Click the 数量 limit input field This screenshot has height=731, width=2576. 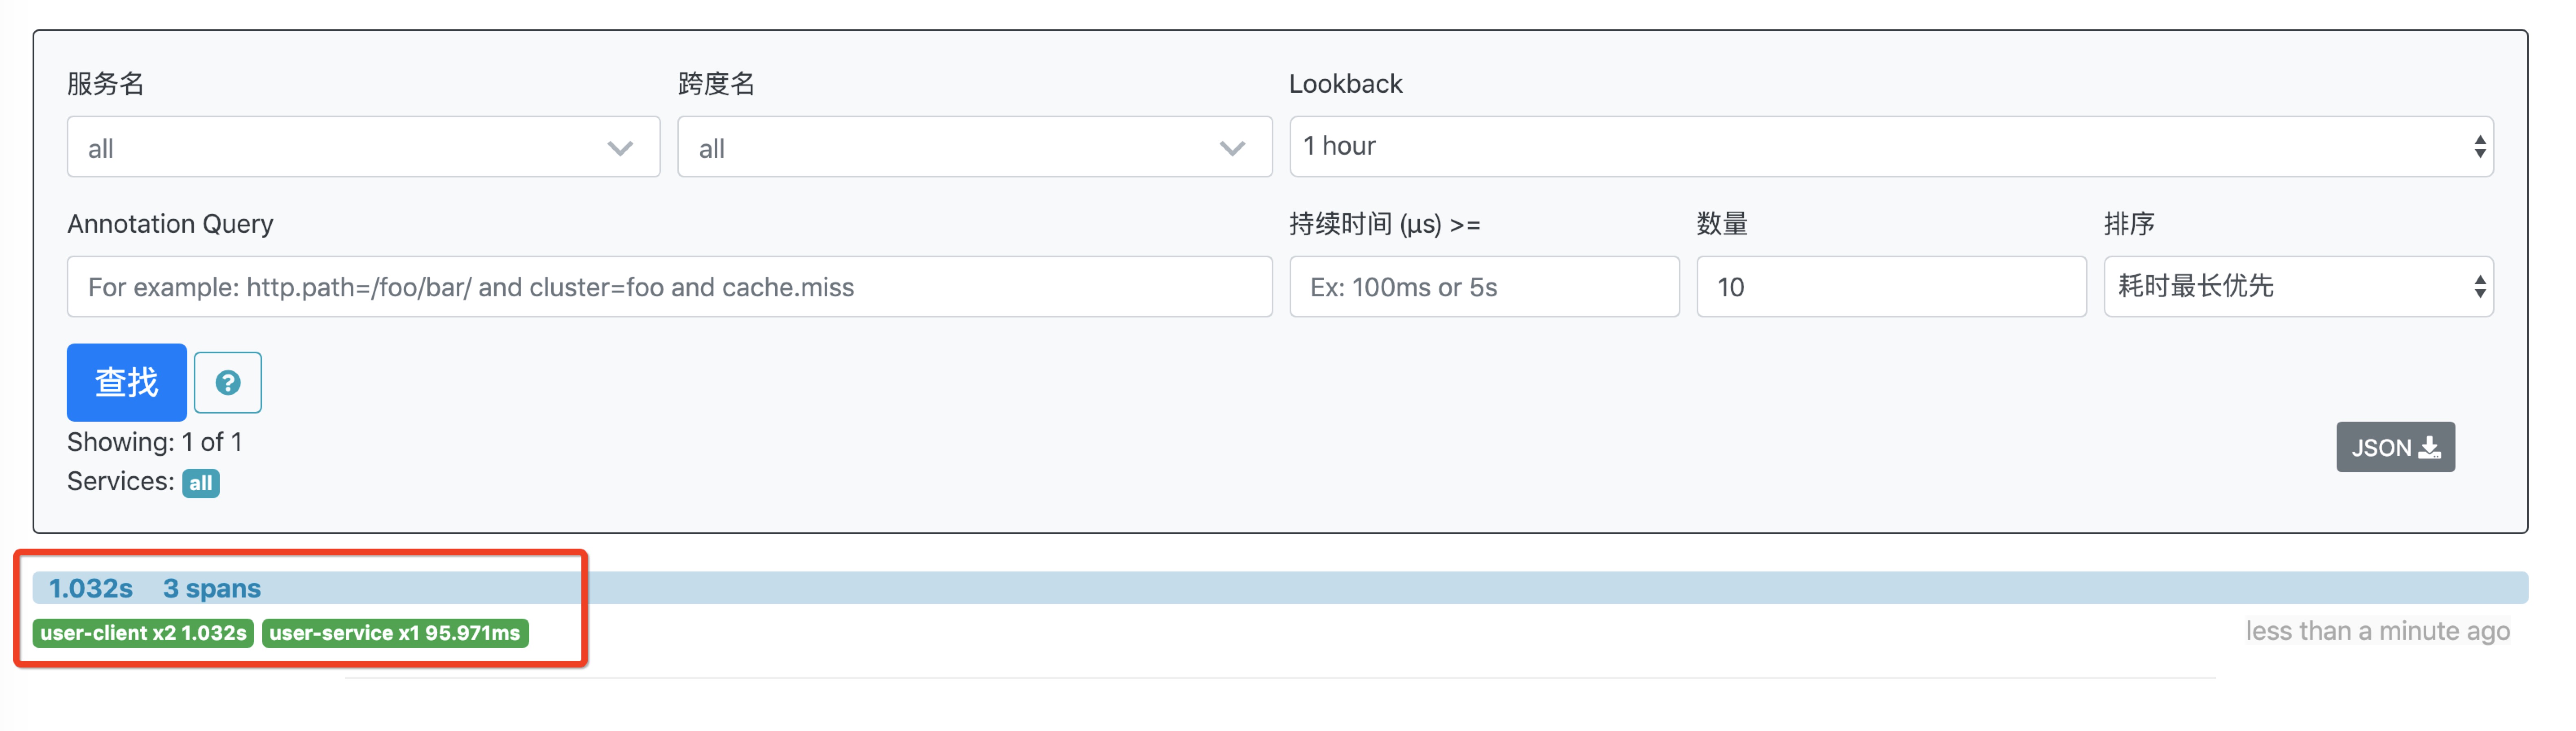coord(1890,287)
